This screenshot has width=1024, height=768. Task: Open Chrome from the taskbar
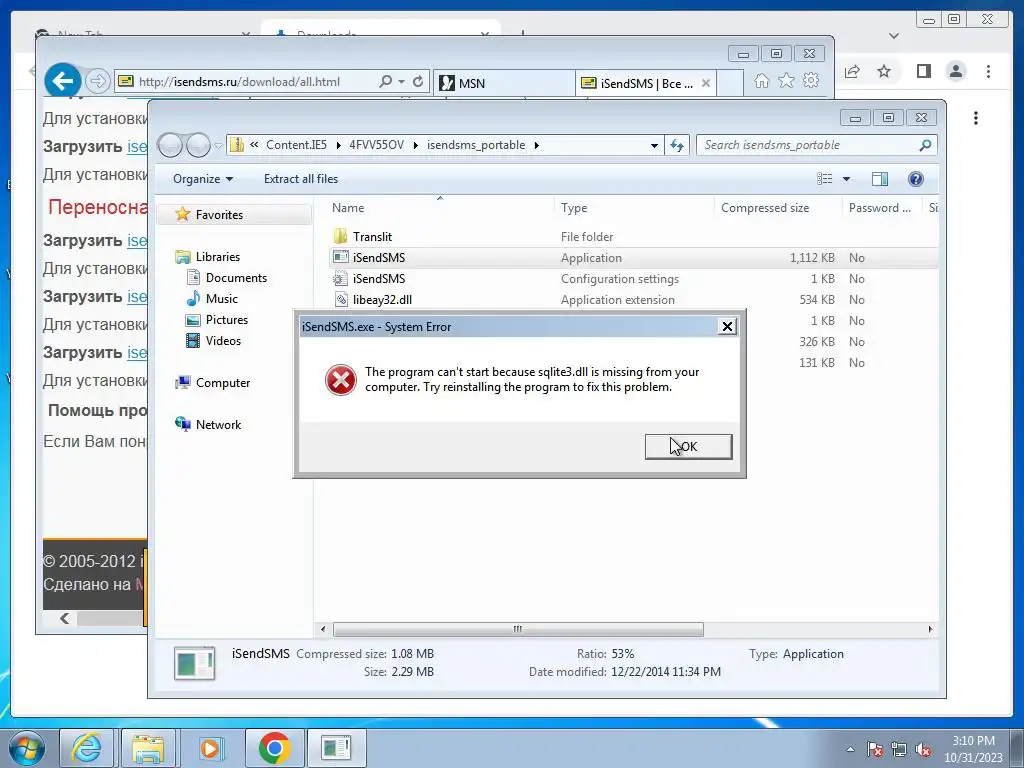coord(274,748)
